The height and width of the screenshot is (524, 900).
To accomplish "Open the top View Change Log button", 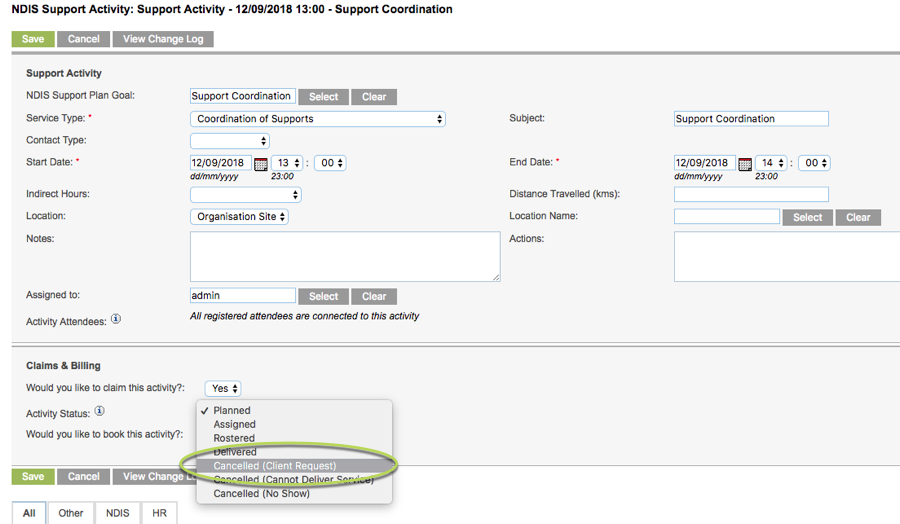I will [163, 39].
